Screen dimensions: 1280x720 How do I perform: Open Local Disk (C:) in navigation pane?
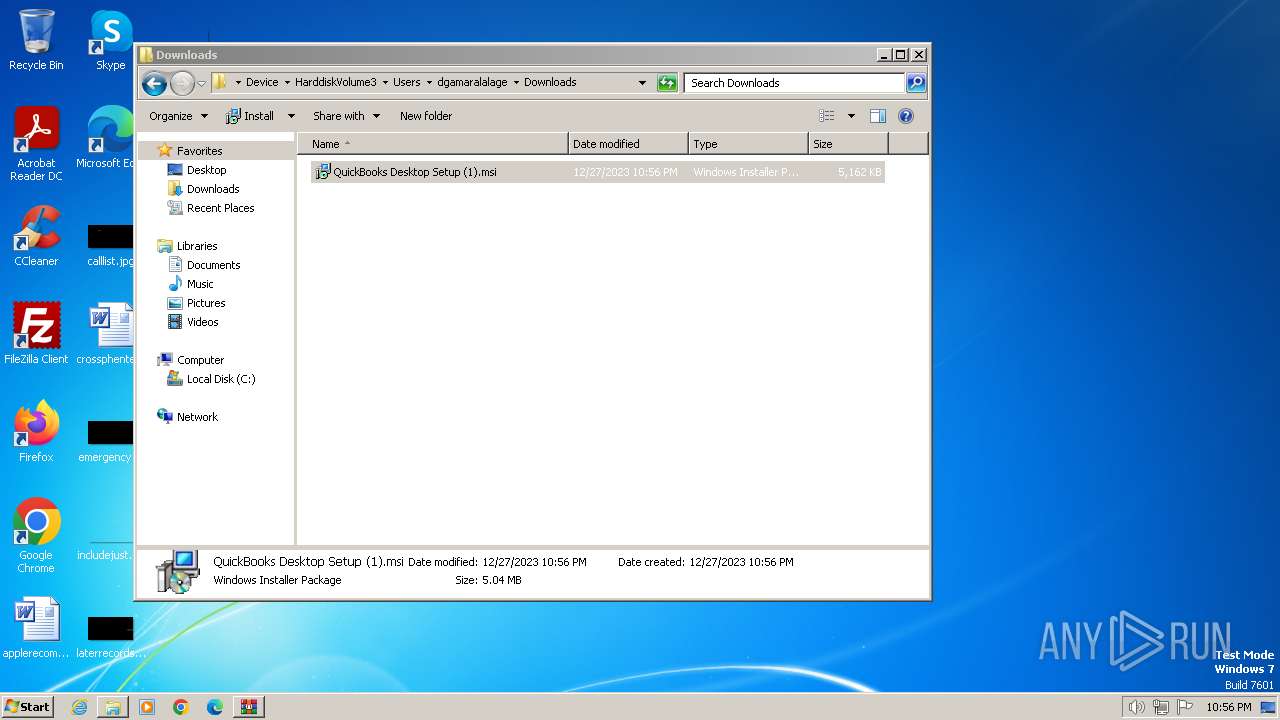(x=221, y=379)
